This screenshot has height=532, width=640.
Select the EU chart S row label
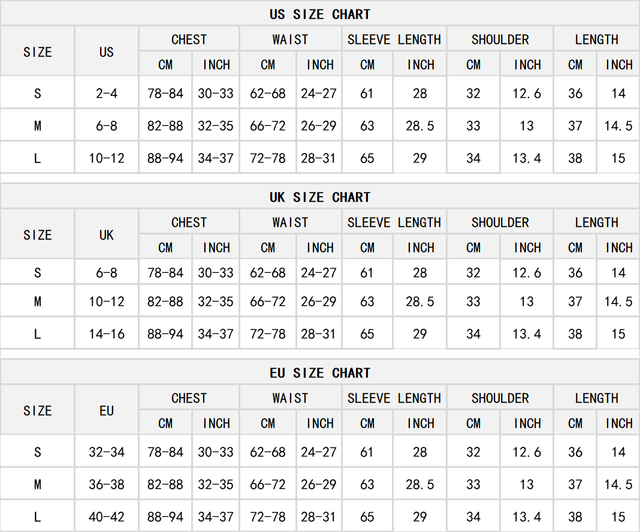[37, 452]
